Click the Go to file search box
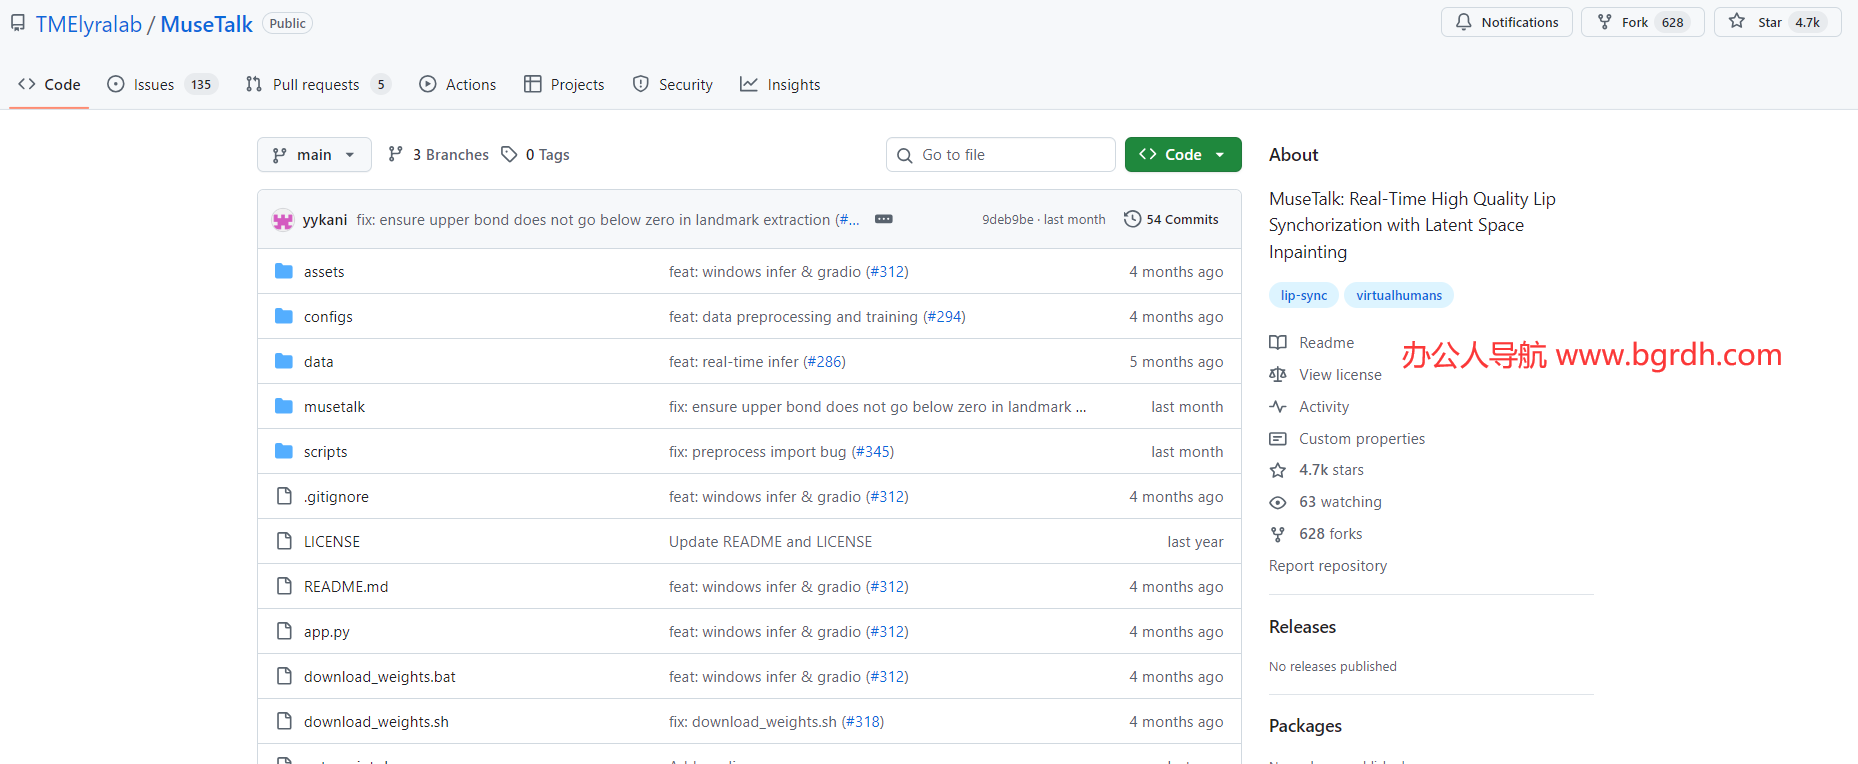1858x764 pixels. (1000, 155)
